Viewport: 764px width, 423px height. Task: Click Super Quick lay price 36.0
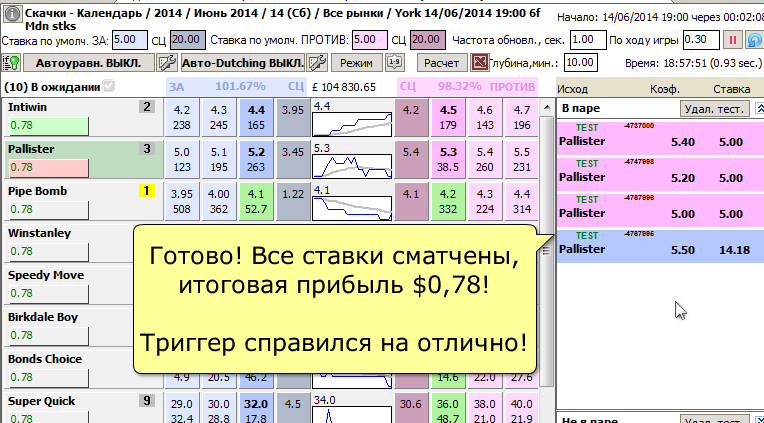coord(448,409)
